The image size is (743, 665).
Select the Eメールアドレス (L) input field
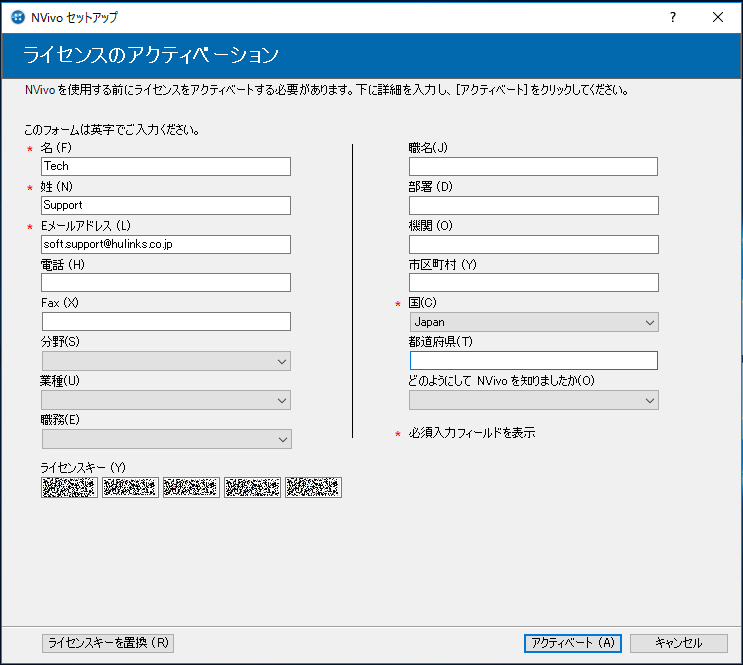[x=166, y=245]
